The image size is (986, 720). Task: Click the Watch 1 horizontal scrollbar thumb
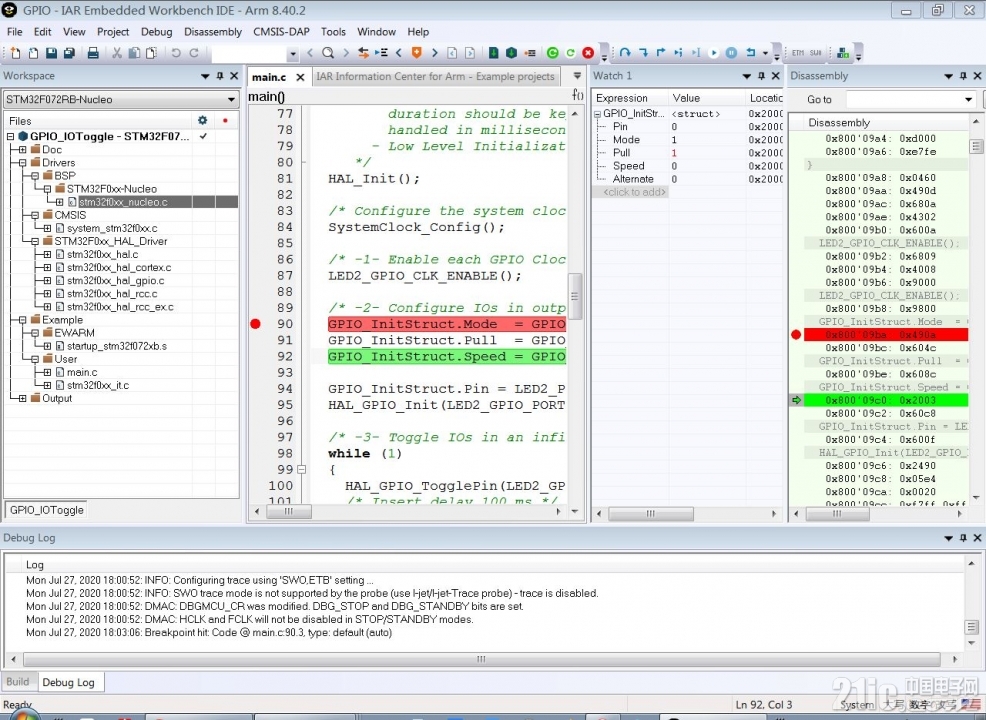651,514
